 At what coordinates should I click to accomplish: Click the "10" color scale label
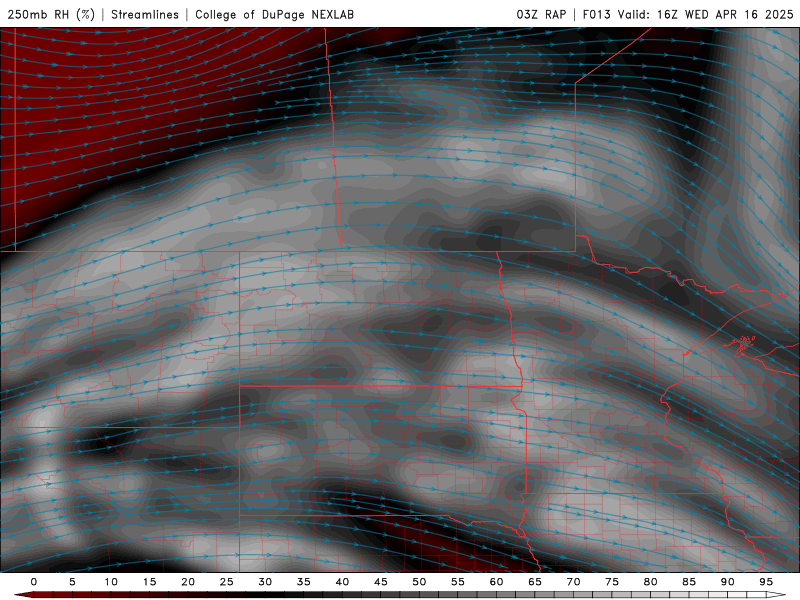point(111,582)
